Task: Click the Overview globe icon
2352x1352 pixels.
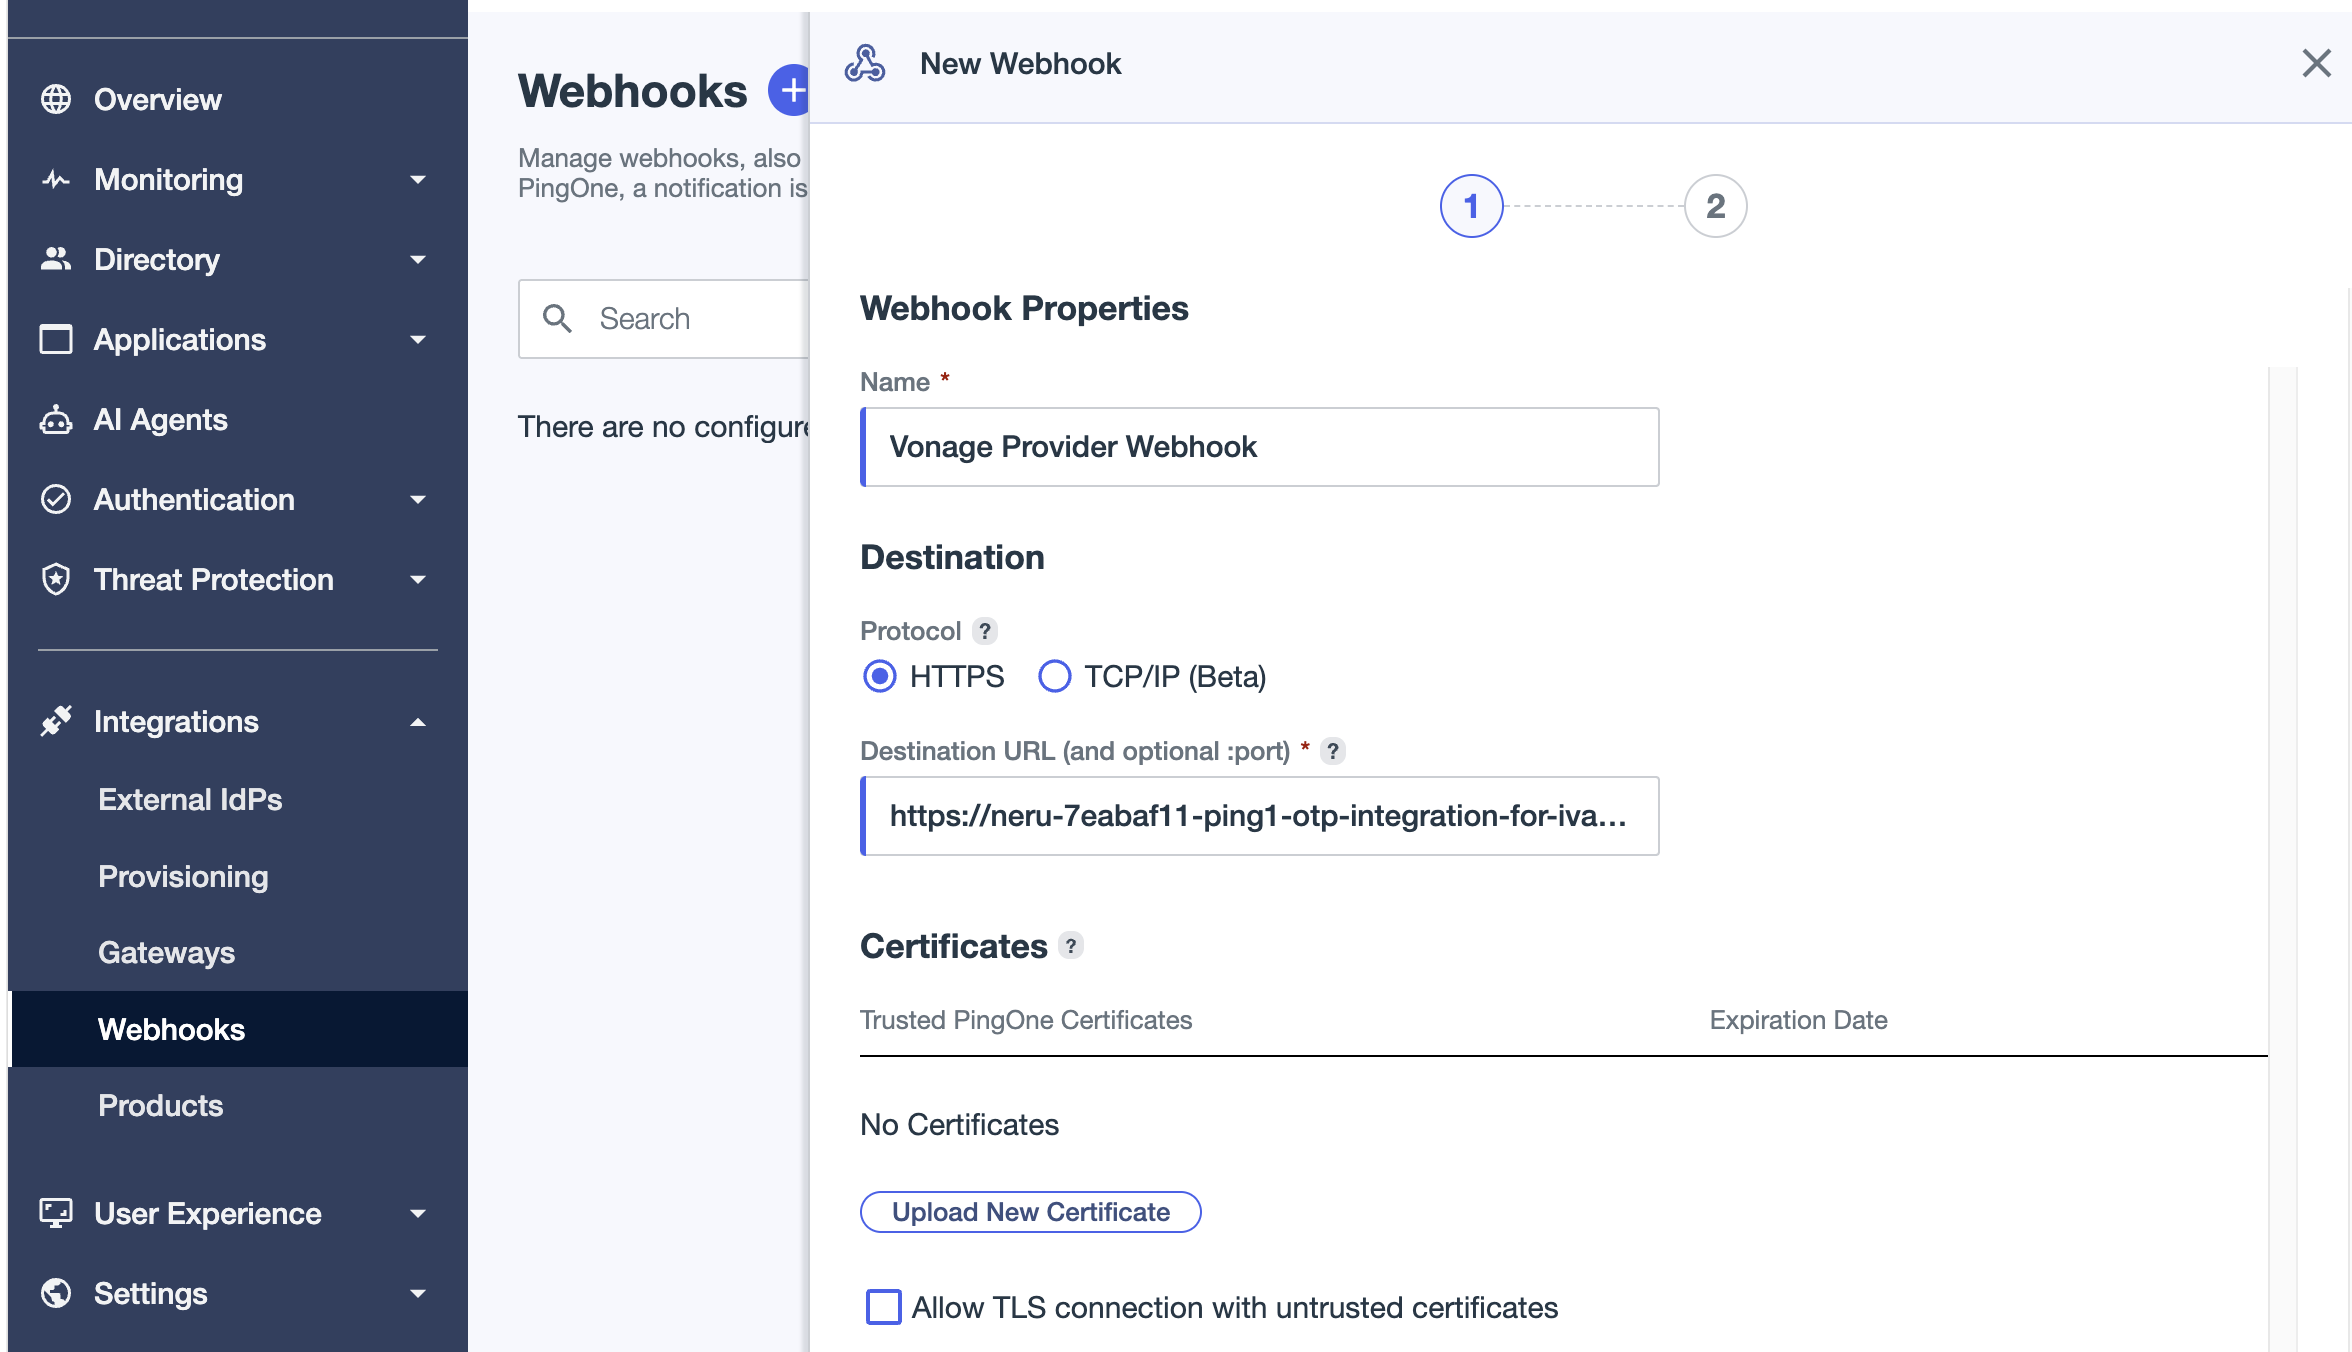Action: tap(56, 99)
